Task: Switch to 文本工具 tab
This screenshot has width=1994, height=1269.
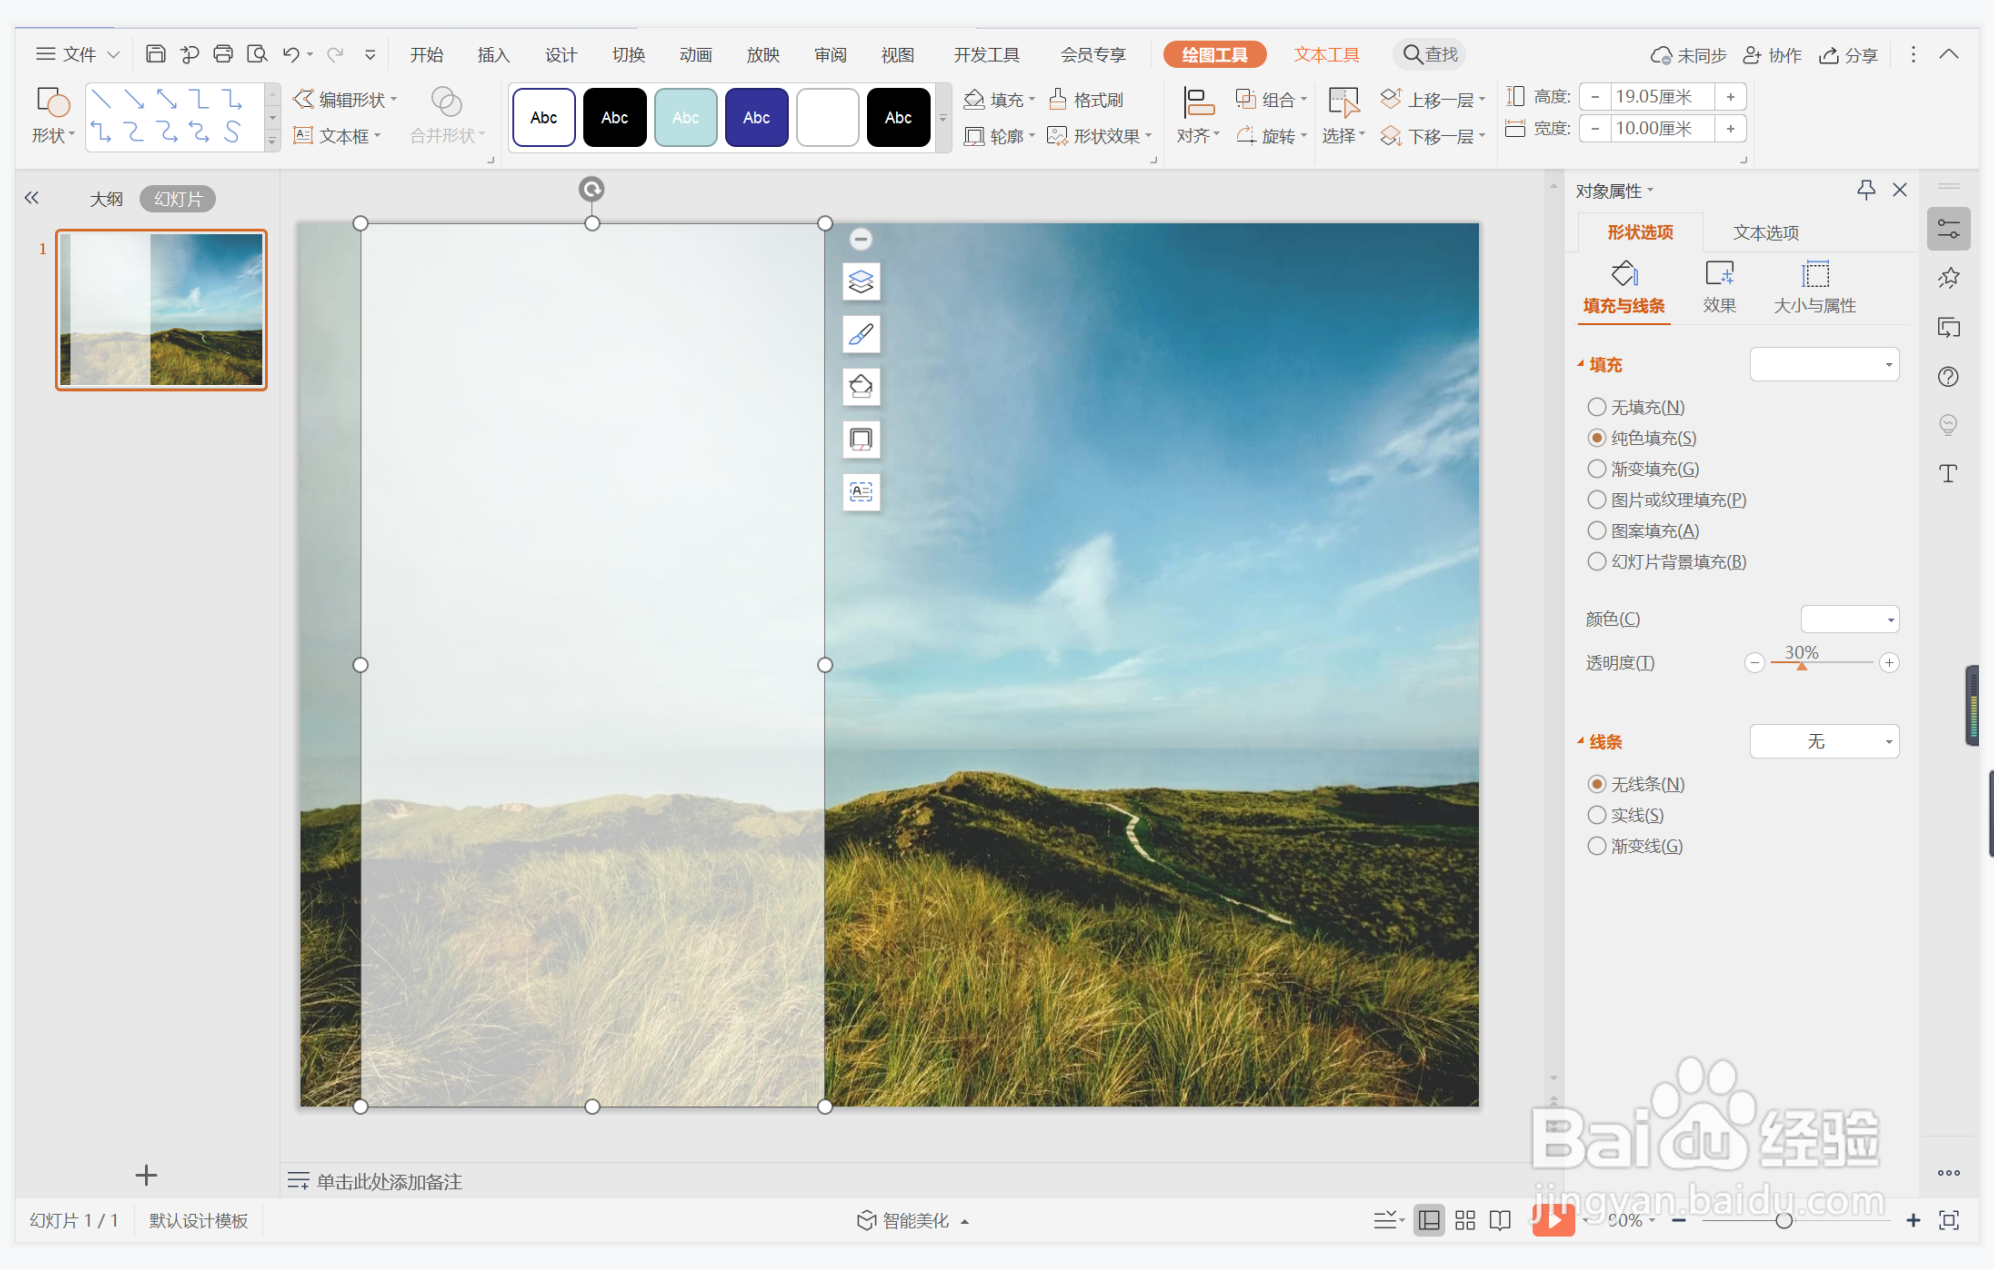Action: 1326,54
